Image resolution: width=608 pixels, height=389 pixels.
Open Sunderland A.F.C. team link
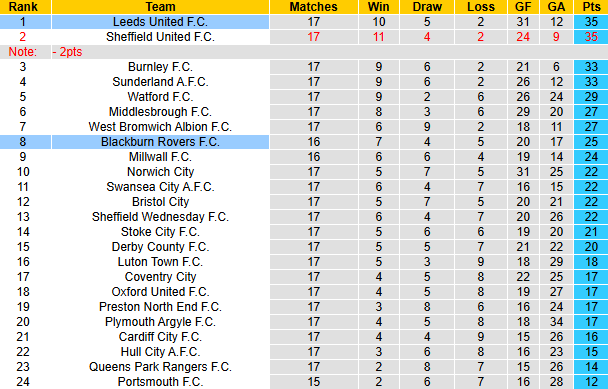pyautogui.click(x=160, y=82)
